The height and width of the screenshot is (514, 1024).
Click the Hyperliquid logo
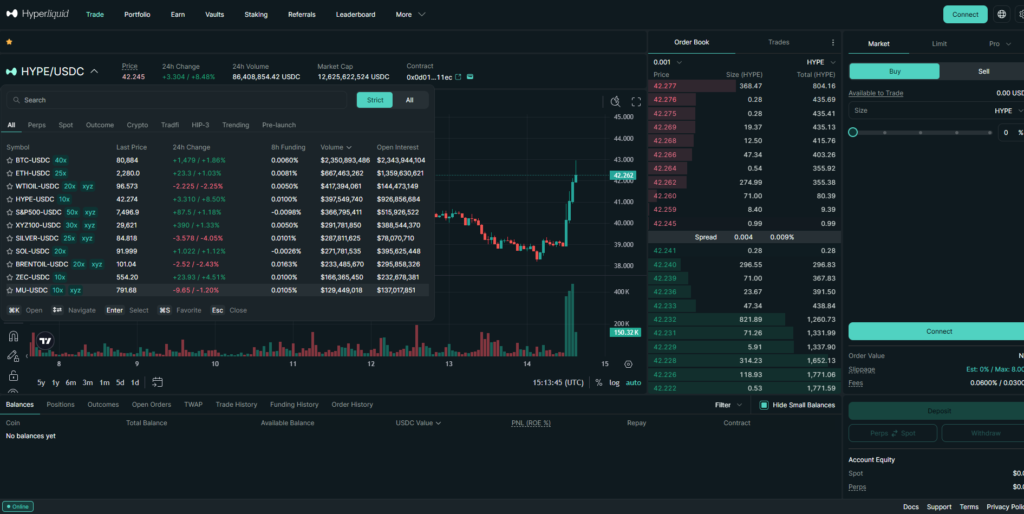click(37, 14)
